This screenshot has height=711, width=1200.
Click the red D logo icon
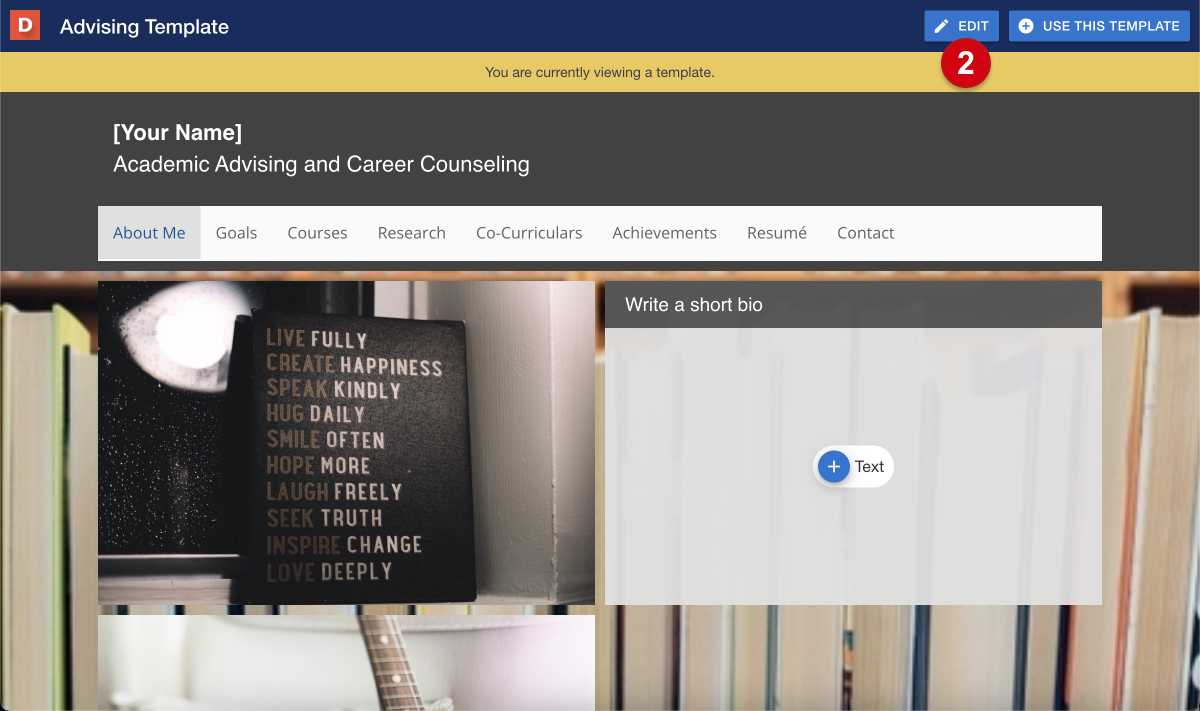[25, 26]
